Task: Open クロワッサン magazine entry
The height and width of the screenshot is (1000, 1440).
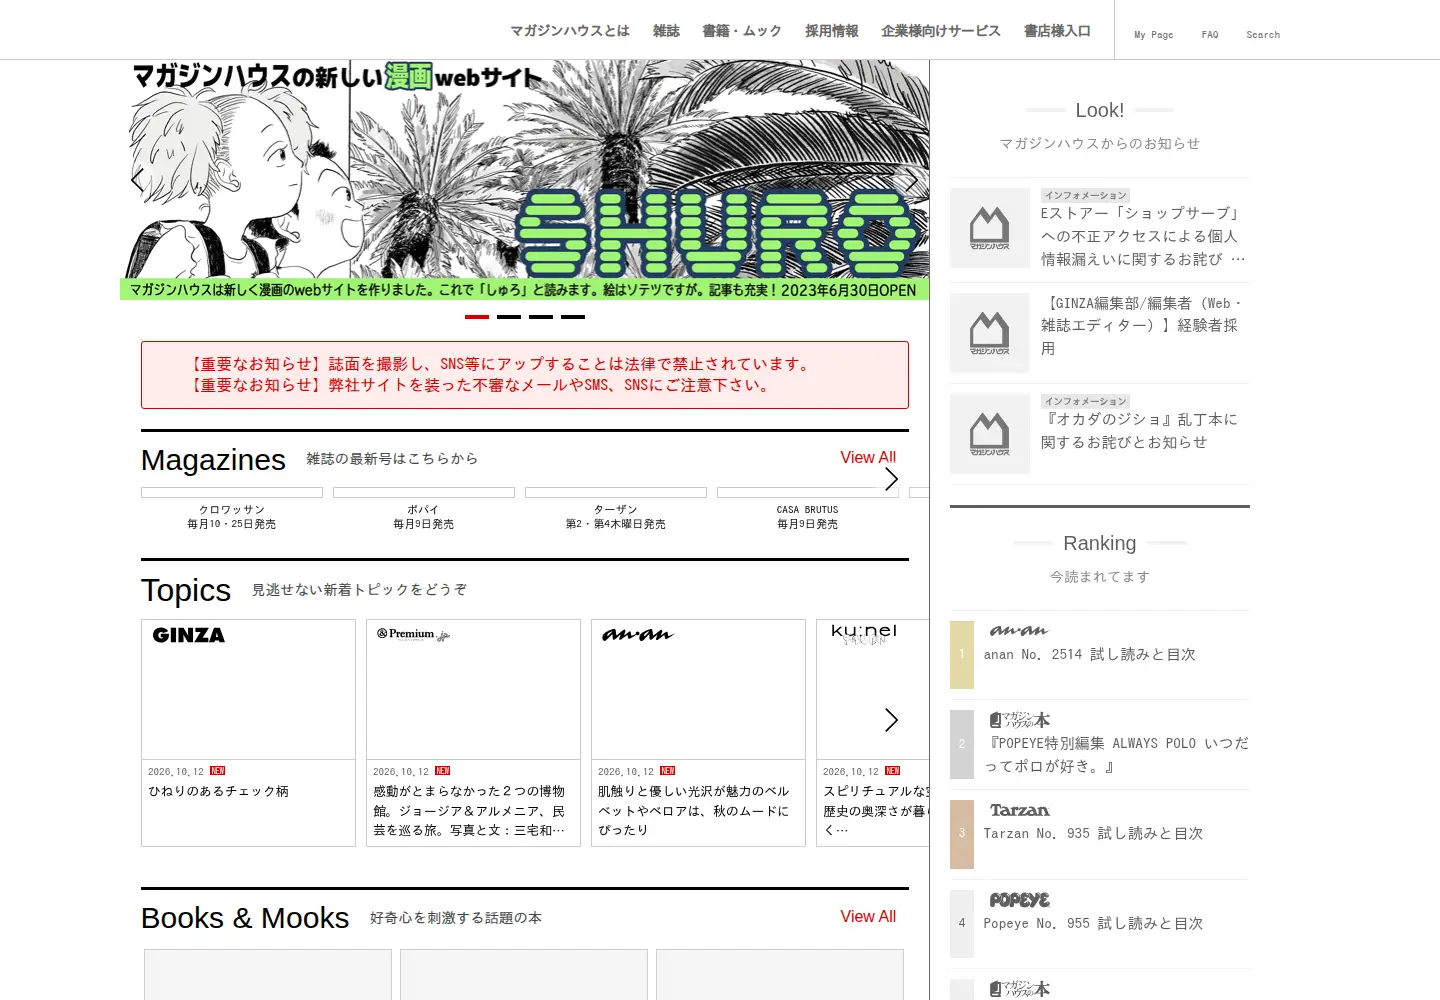Action: click(232, 509)
